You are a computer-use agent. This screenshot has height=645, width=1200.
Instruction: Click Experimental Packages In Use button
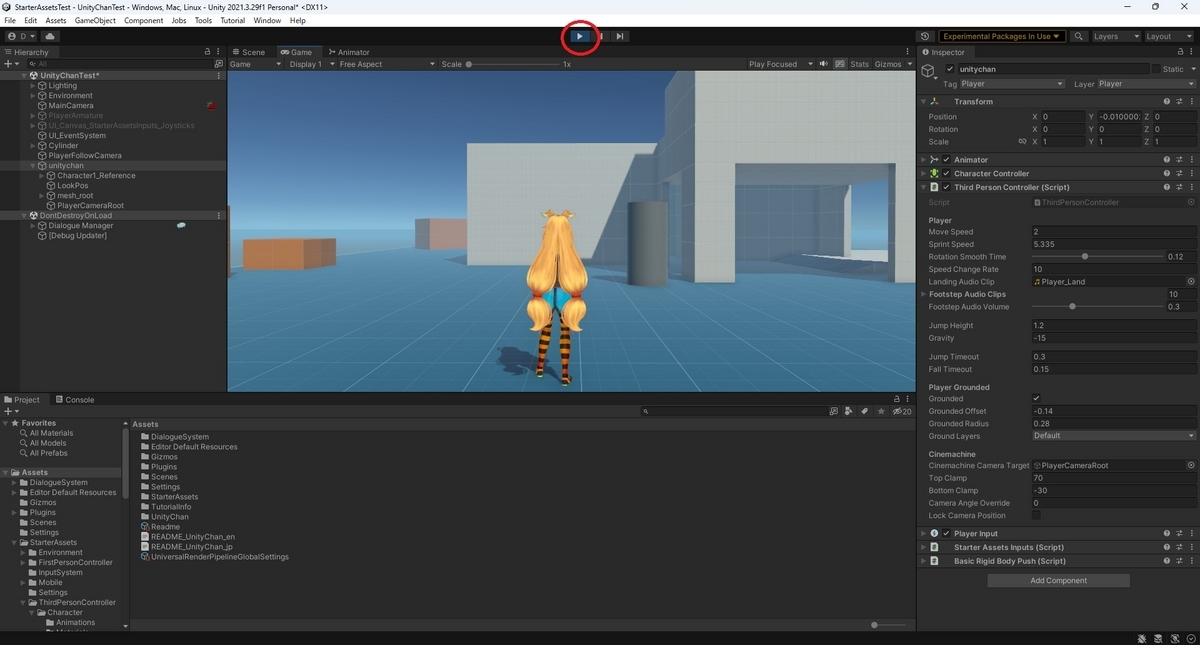1000,36
